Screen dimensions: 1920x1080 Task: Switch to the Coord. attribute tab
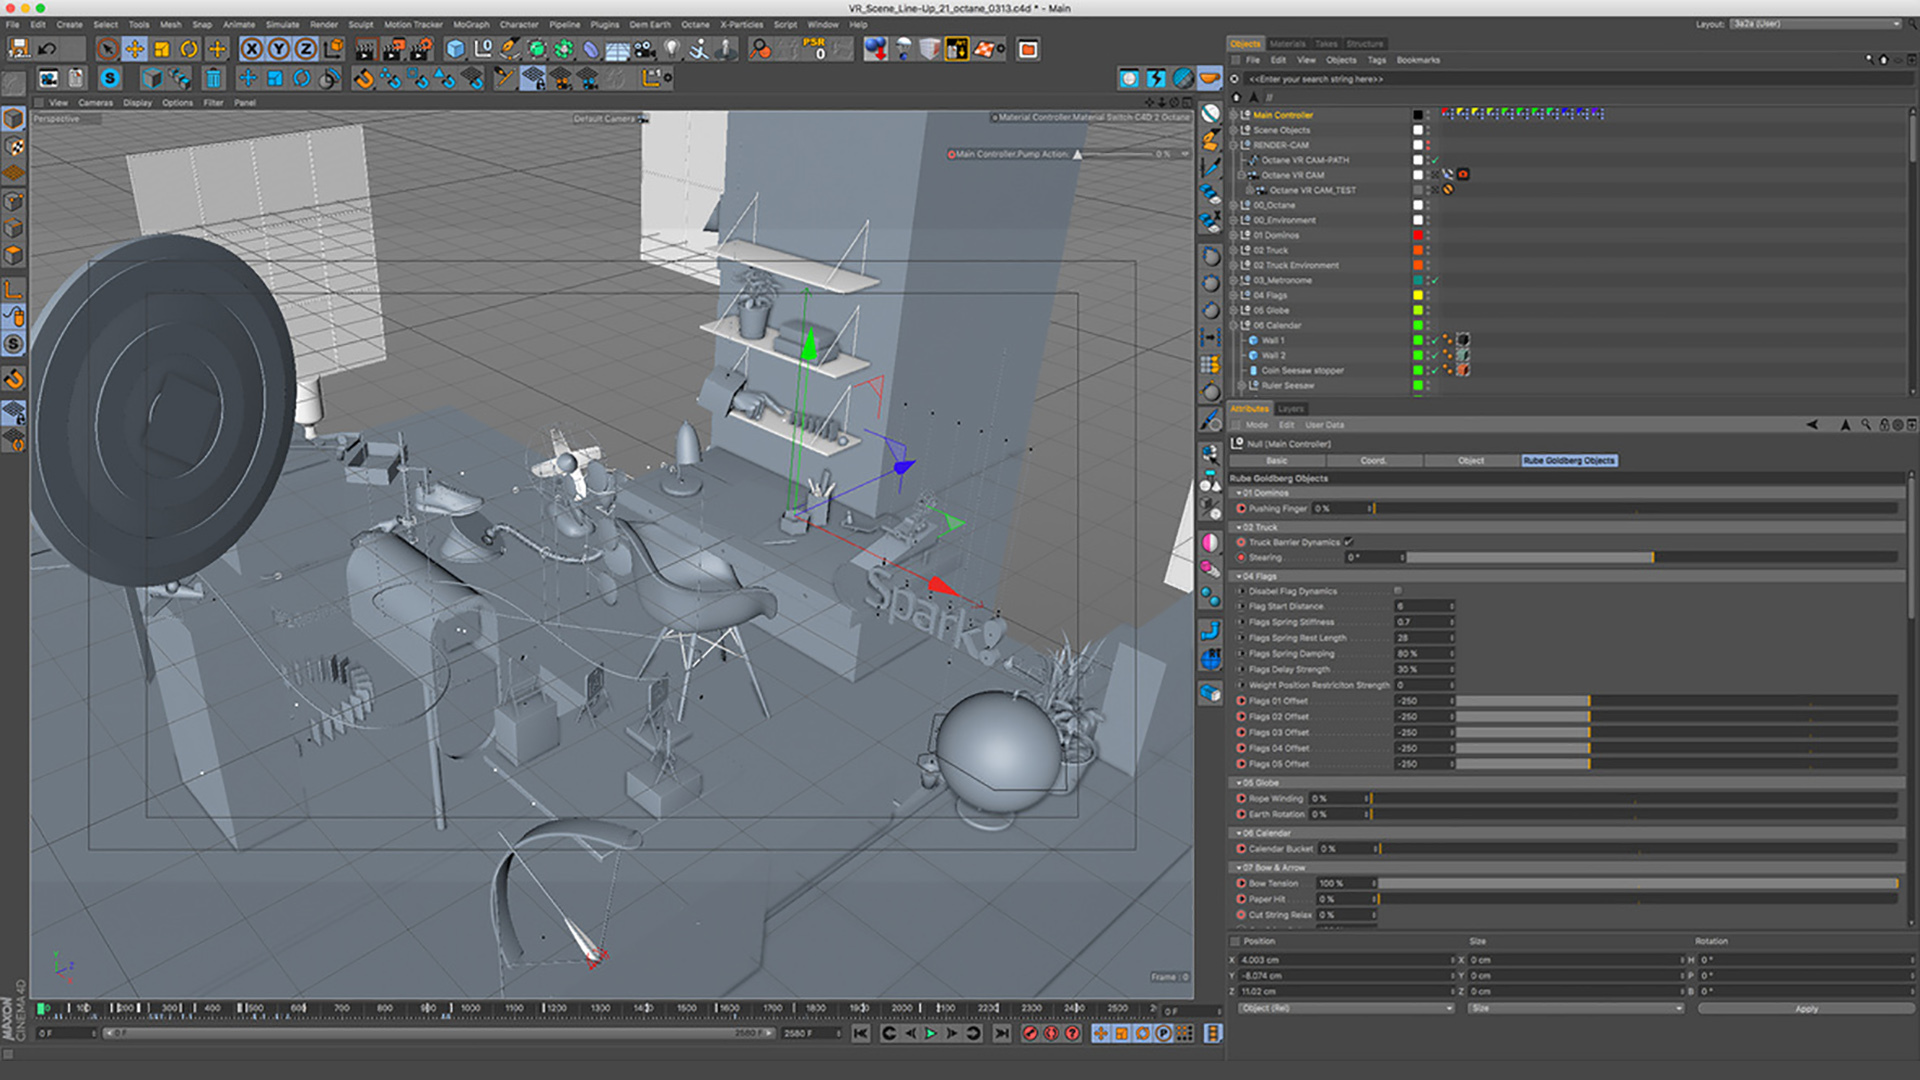point(1373,461)
